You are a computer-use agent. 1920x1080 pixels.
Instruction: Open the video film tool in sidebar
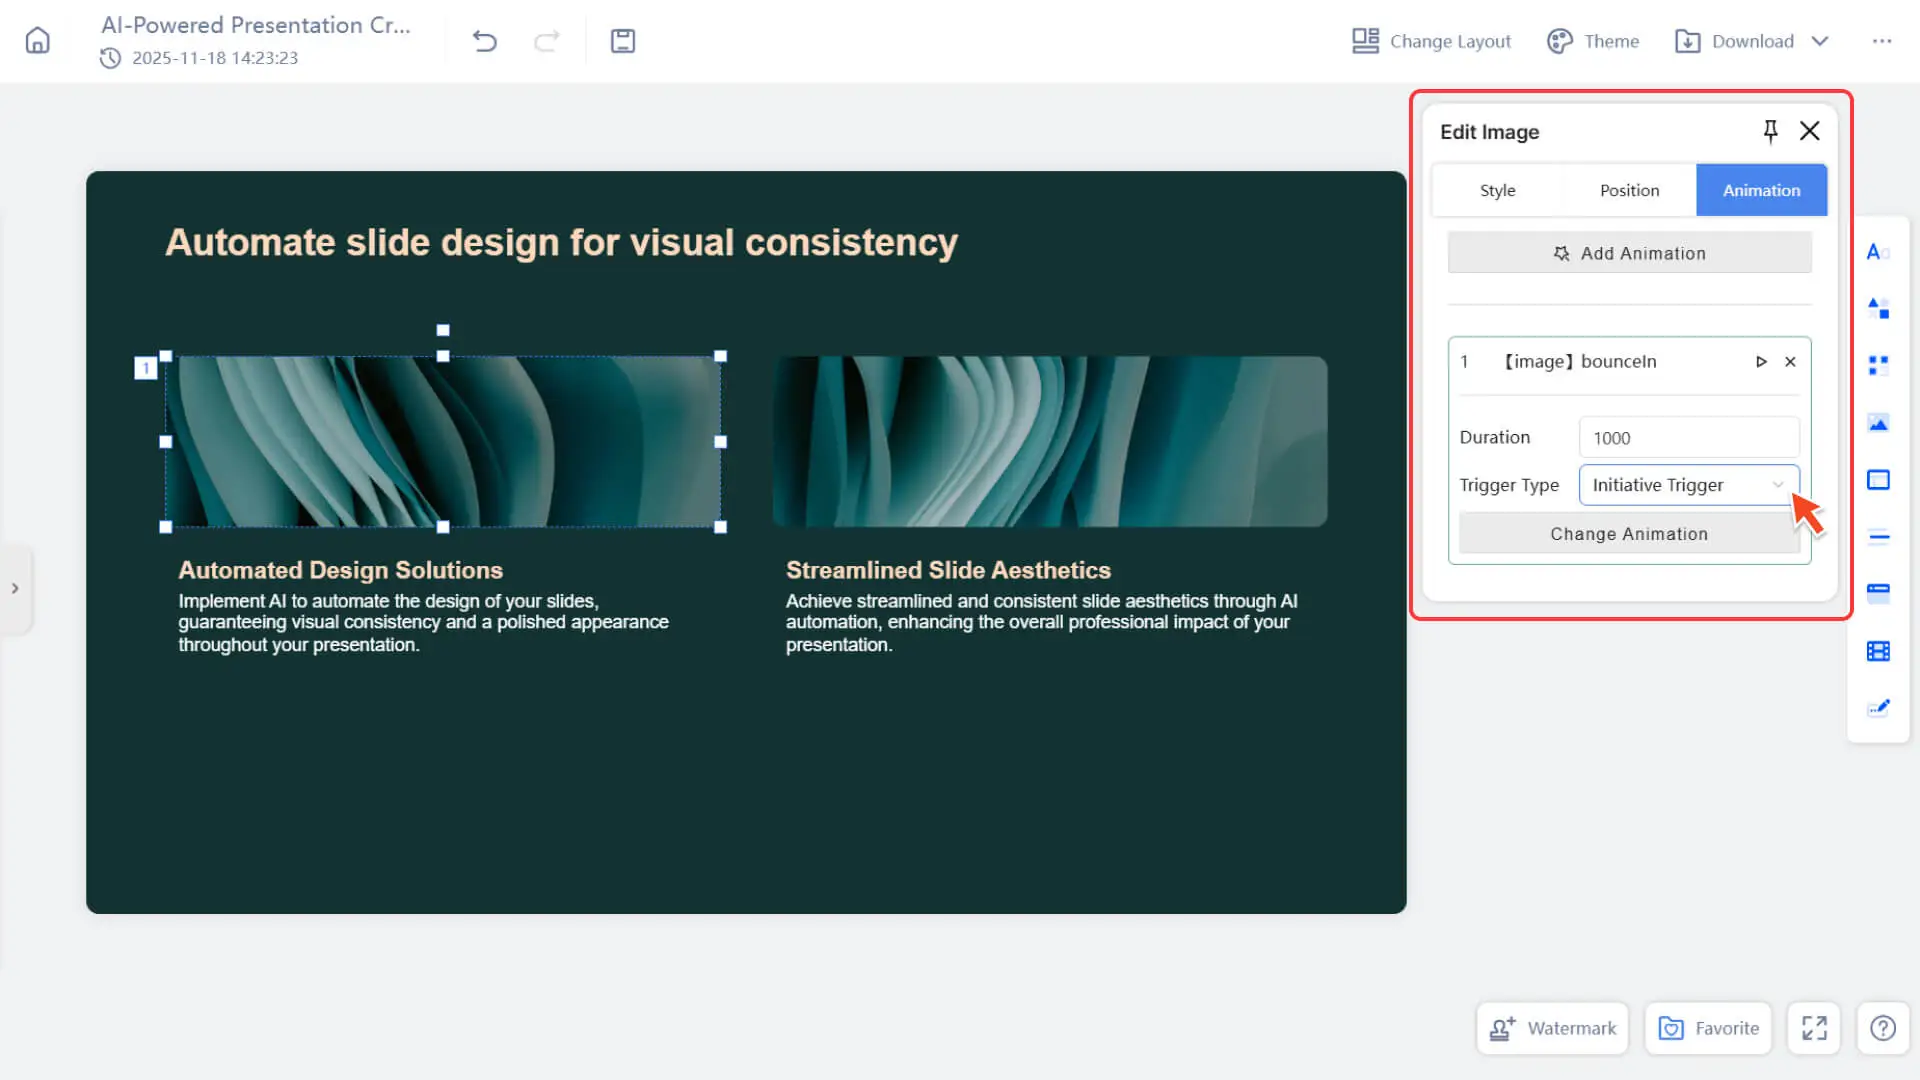tap(1878, 651)
